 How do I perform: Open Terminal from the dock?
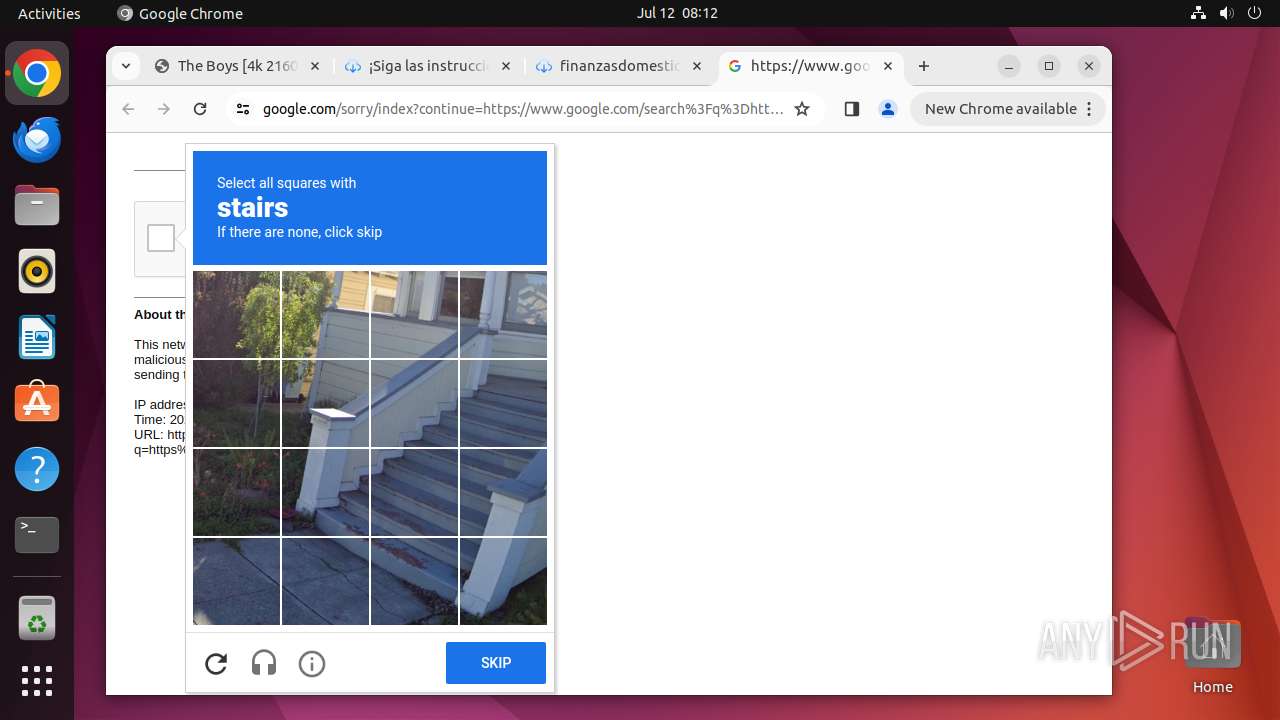tap(37, 535)
